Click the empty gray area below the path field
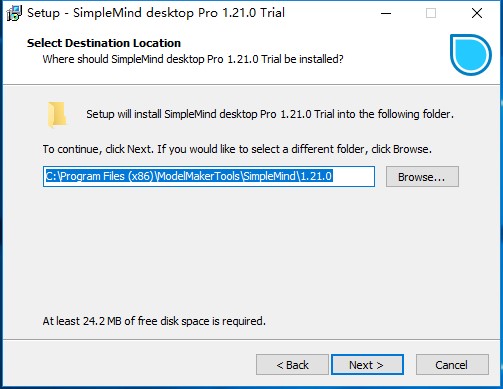The width and height of the screenshot is (503, 389). click(x=250, y=250)
